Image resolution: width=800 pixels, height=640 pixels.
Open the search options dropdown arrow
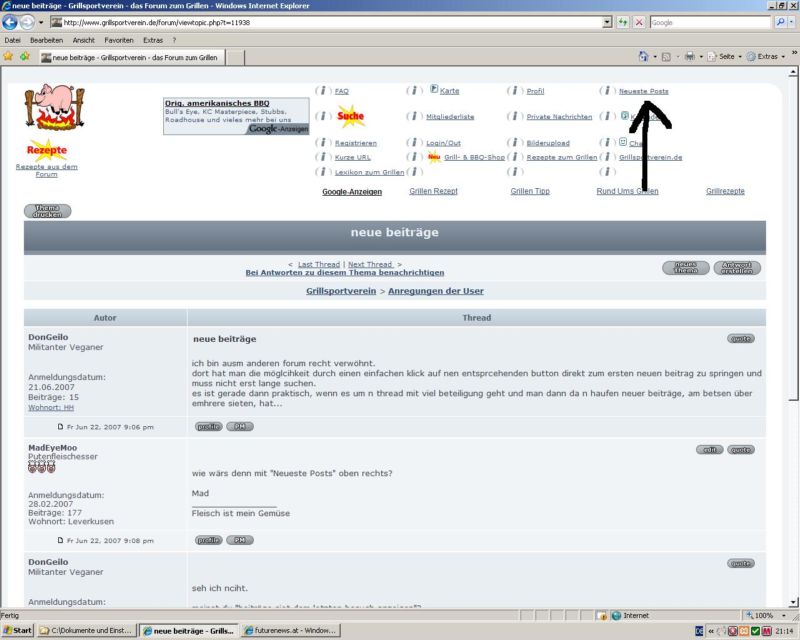pyautogui.click(x=792, y=22)
